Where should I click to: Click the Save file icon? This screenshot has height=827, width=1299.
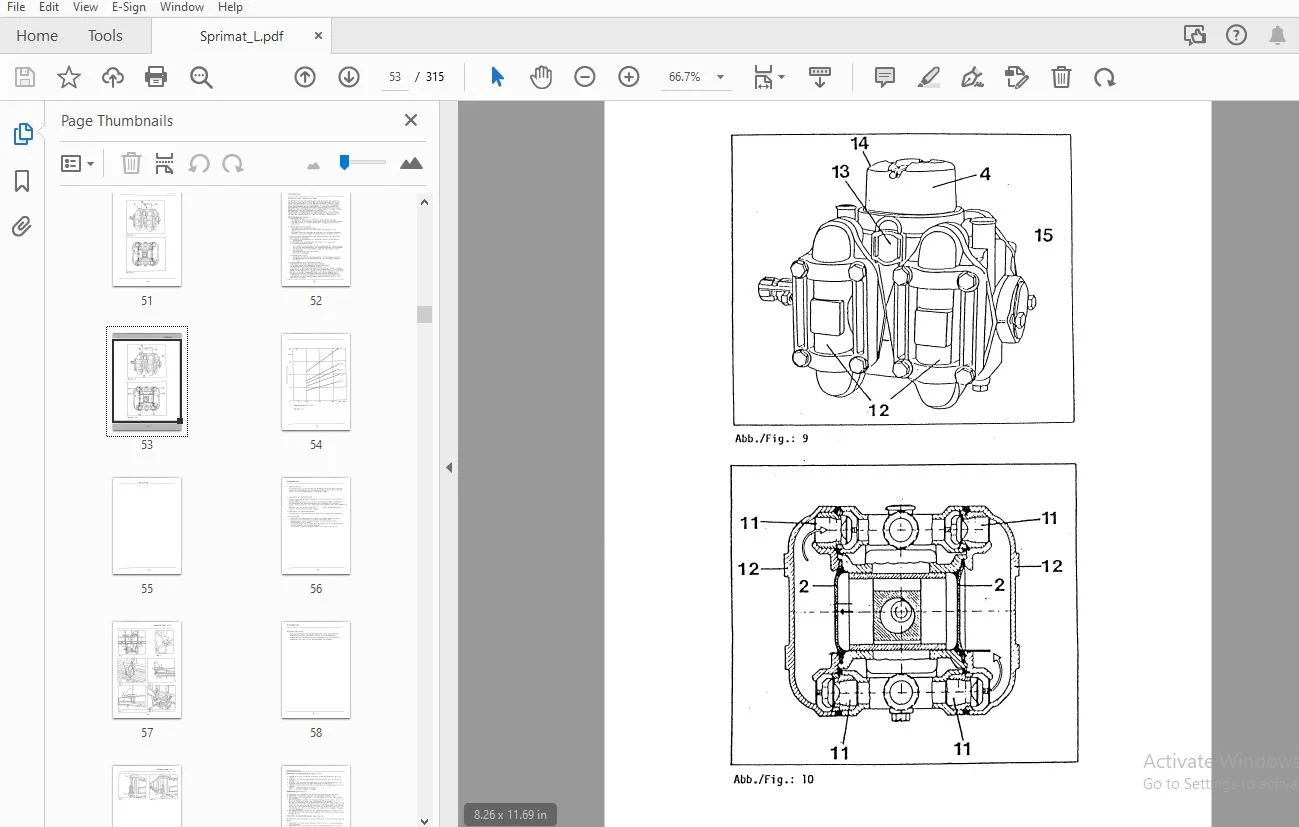click(25, 77)
